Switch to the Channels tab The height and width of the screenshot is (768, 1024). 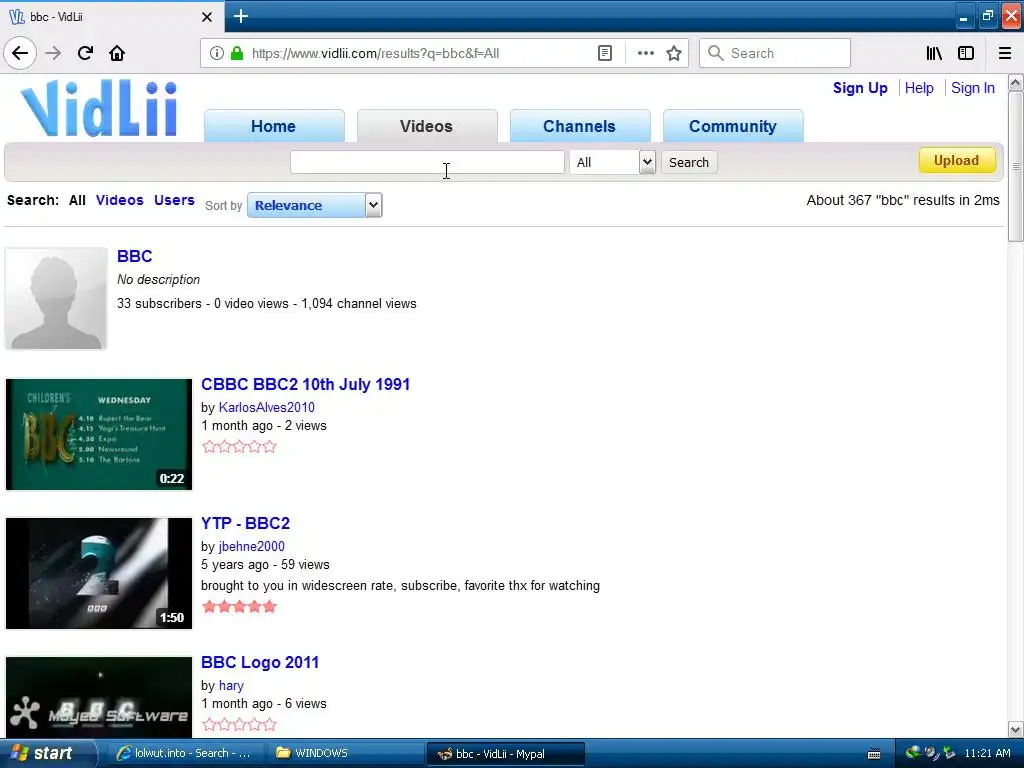tap(579, 126)
